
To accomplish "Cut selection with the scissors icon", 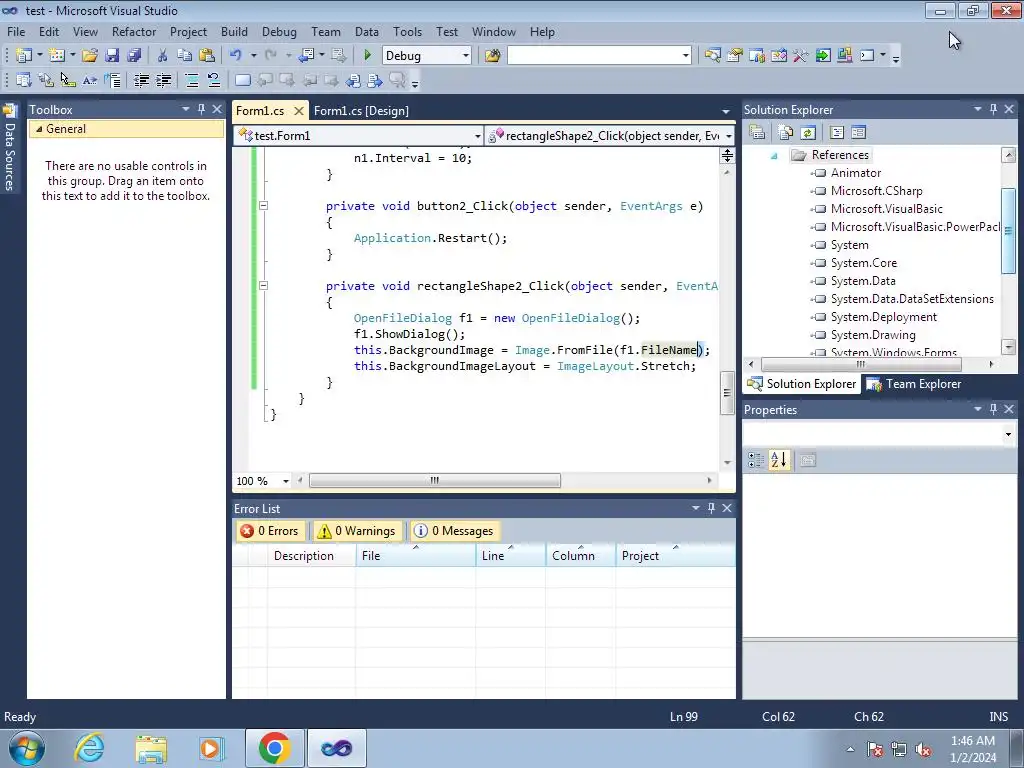I will [163, 56].
